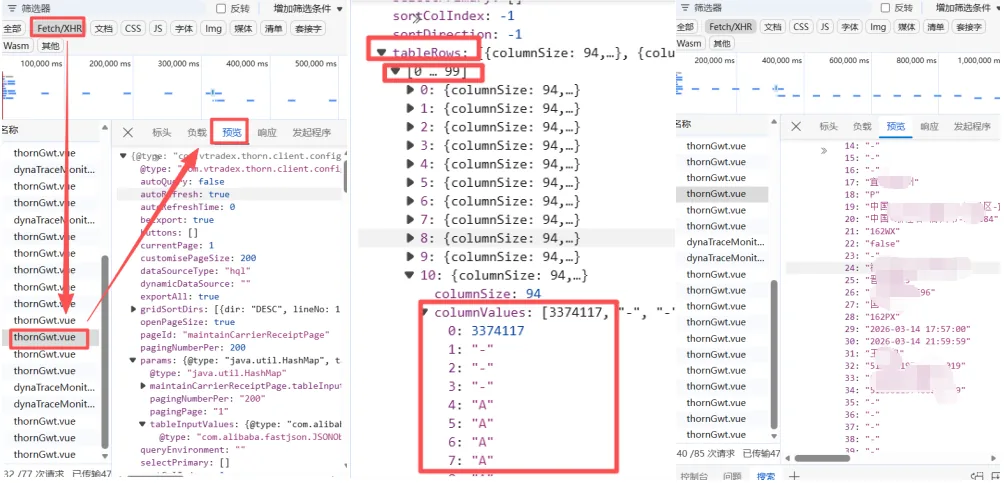Expand maintainCarrierReceiptPage.tableInput node
Screen dimensions: 1008x483
tap(143, 386)
